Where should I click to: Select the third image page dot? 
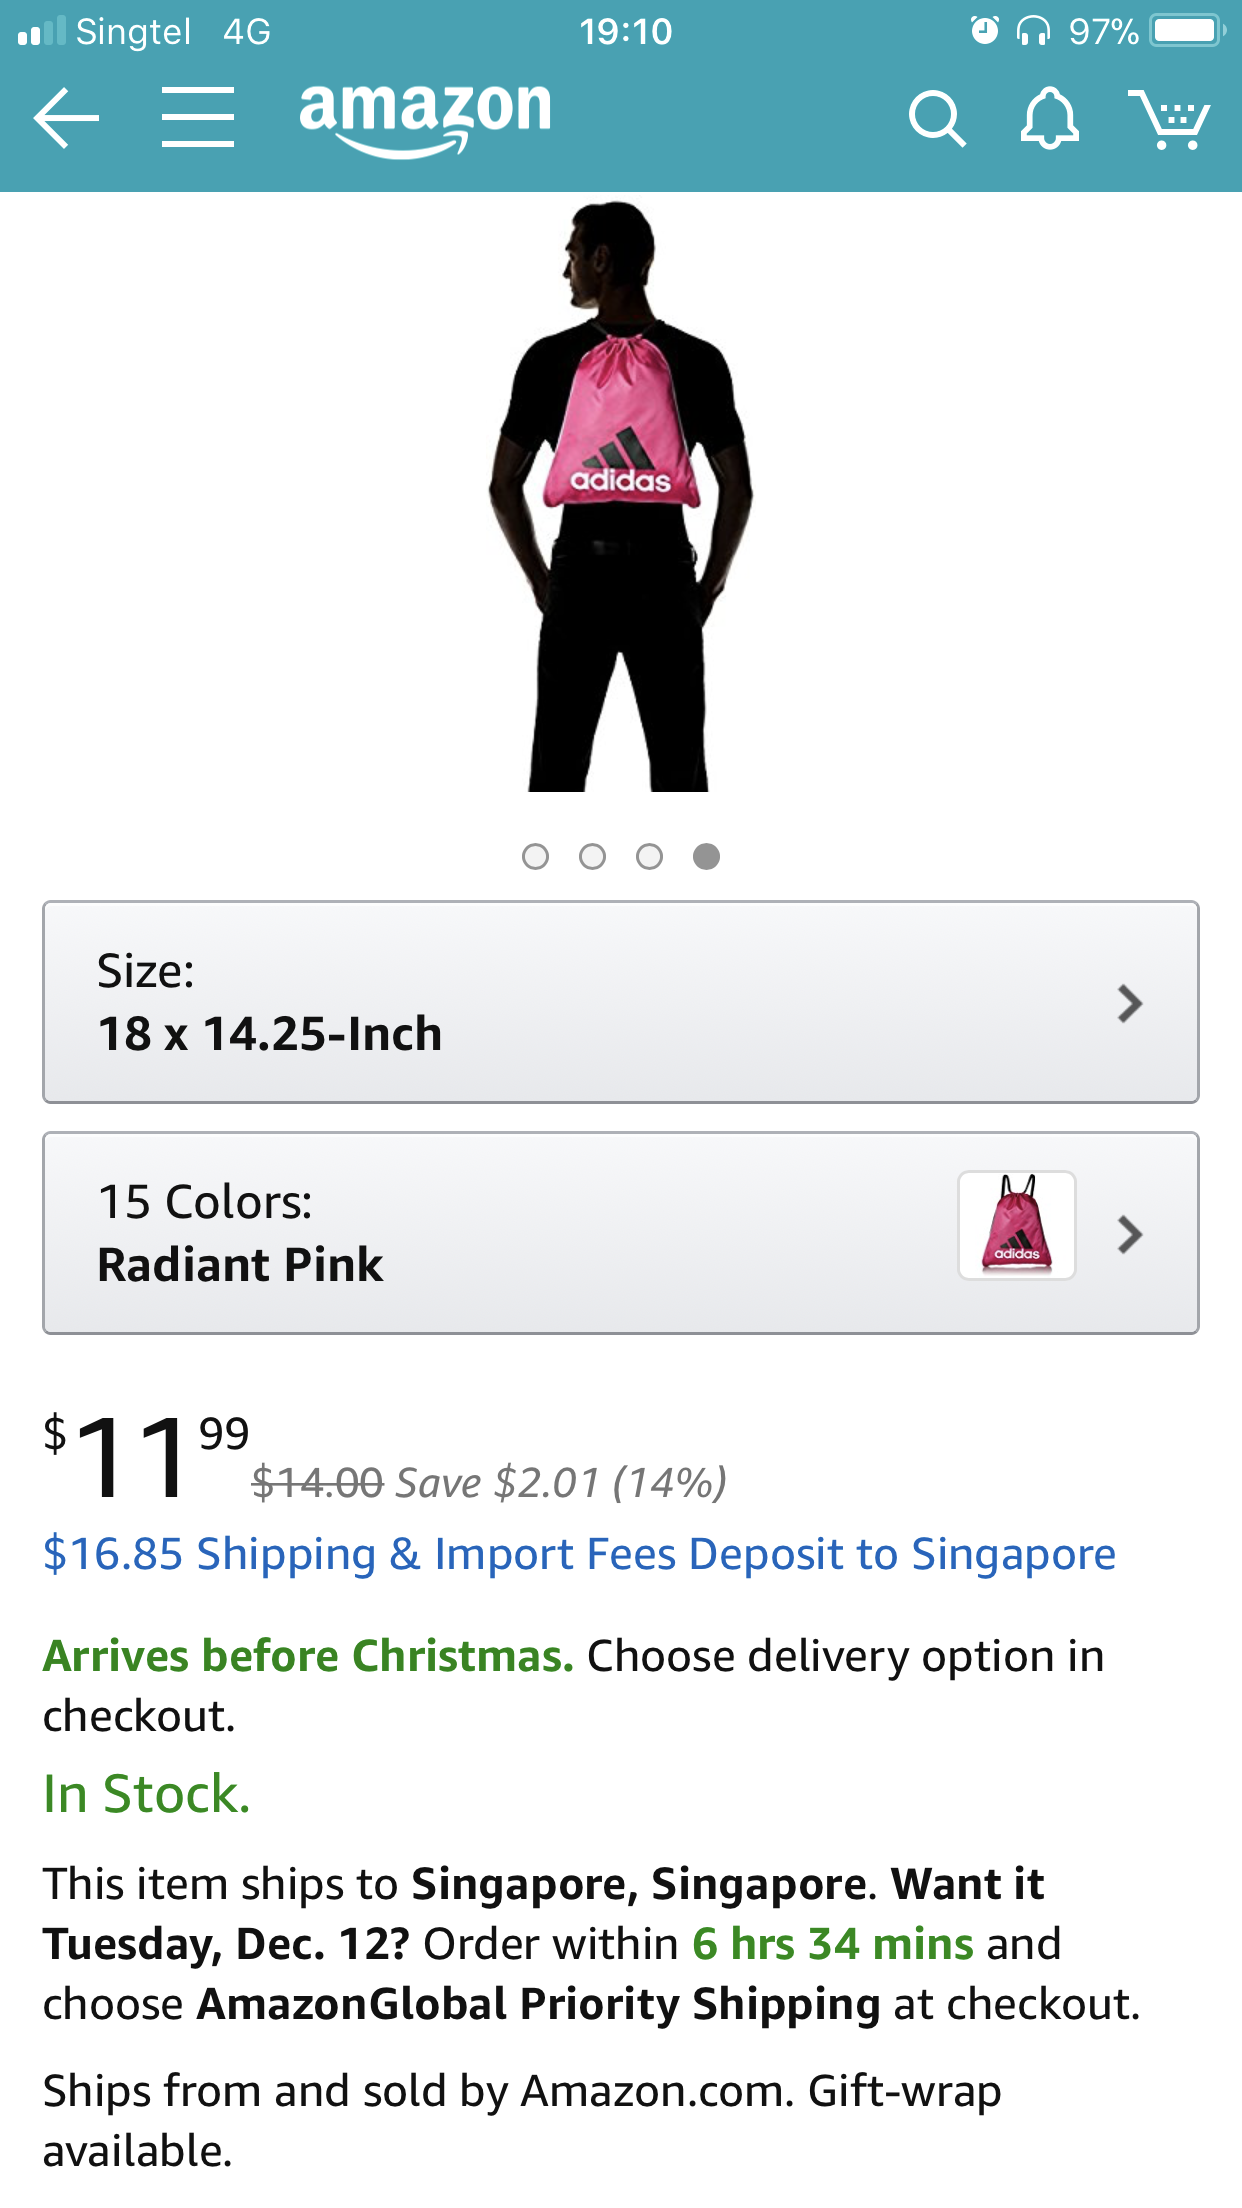(649, 857)
